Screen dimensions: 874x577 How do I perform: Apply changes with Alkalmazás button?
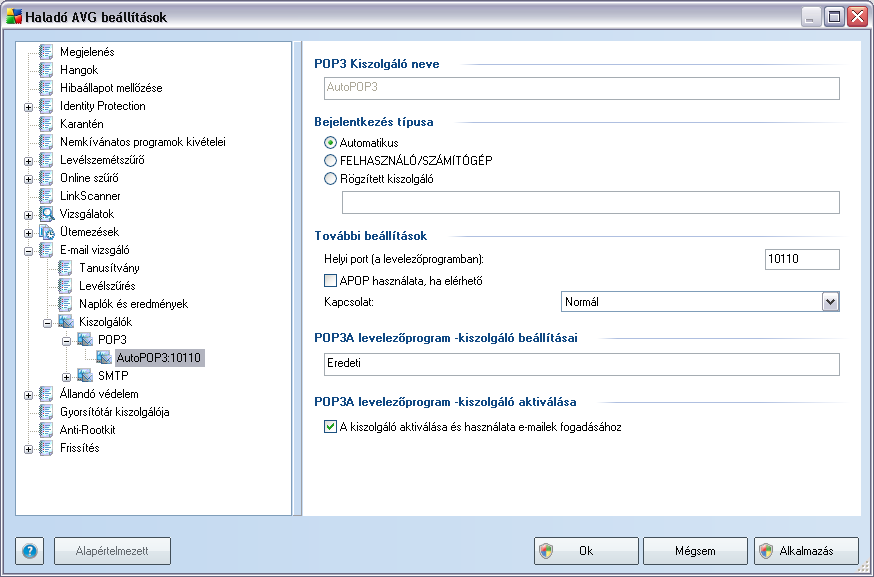click(x=806, y=551)
